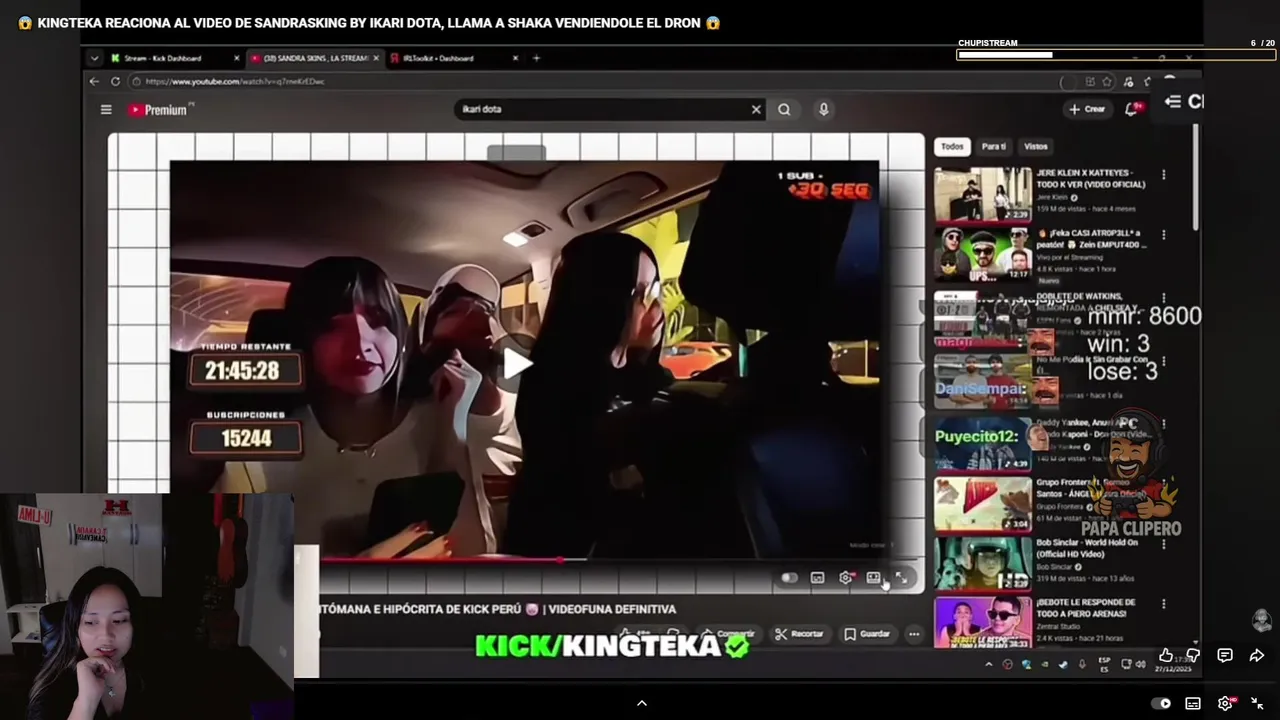This screenshot has height=720, width=1280.
Task: Click the Steam icon in the system tray
Action: click(1063, 664)
